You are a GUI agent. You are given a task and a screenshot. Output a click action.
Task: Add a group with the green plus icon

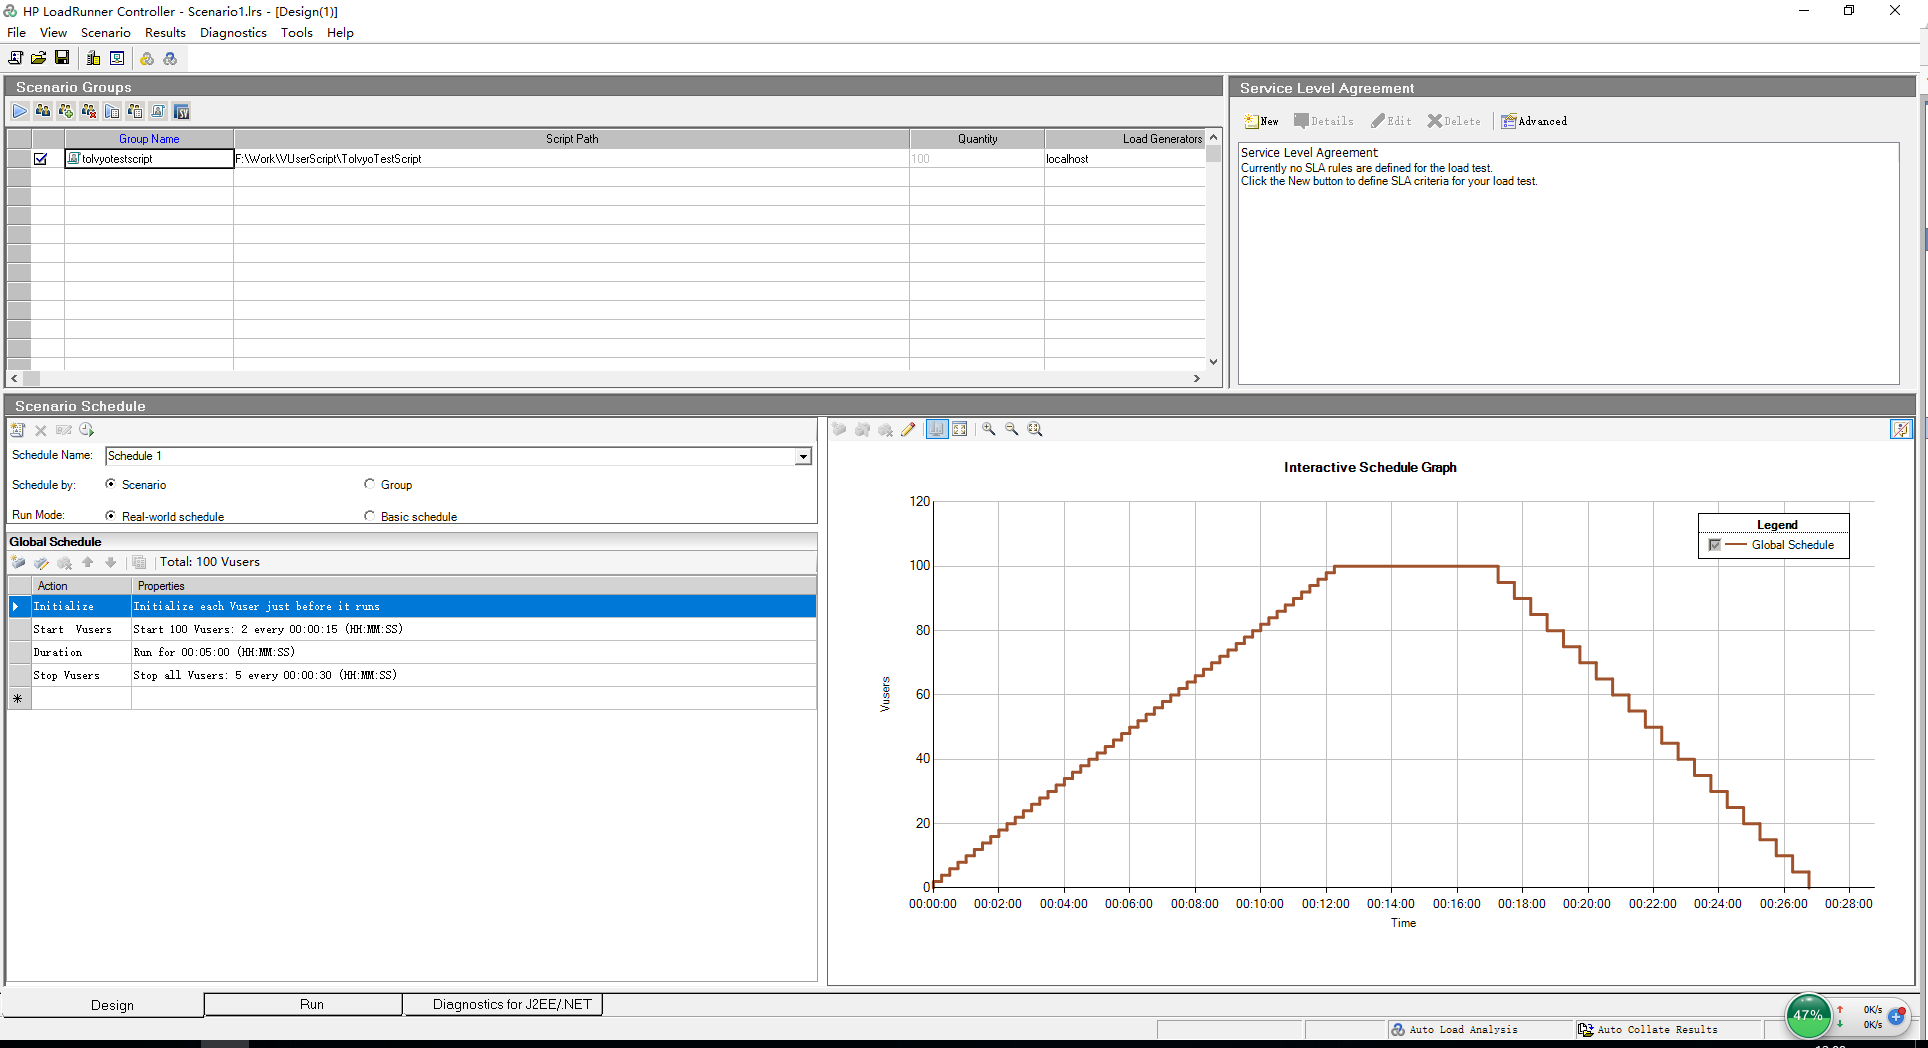66,111
